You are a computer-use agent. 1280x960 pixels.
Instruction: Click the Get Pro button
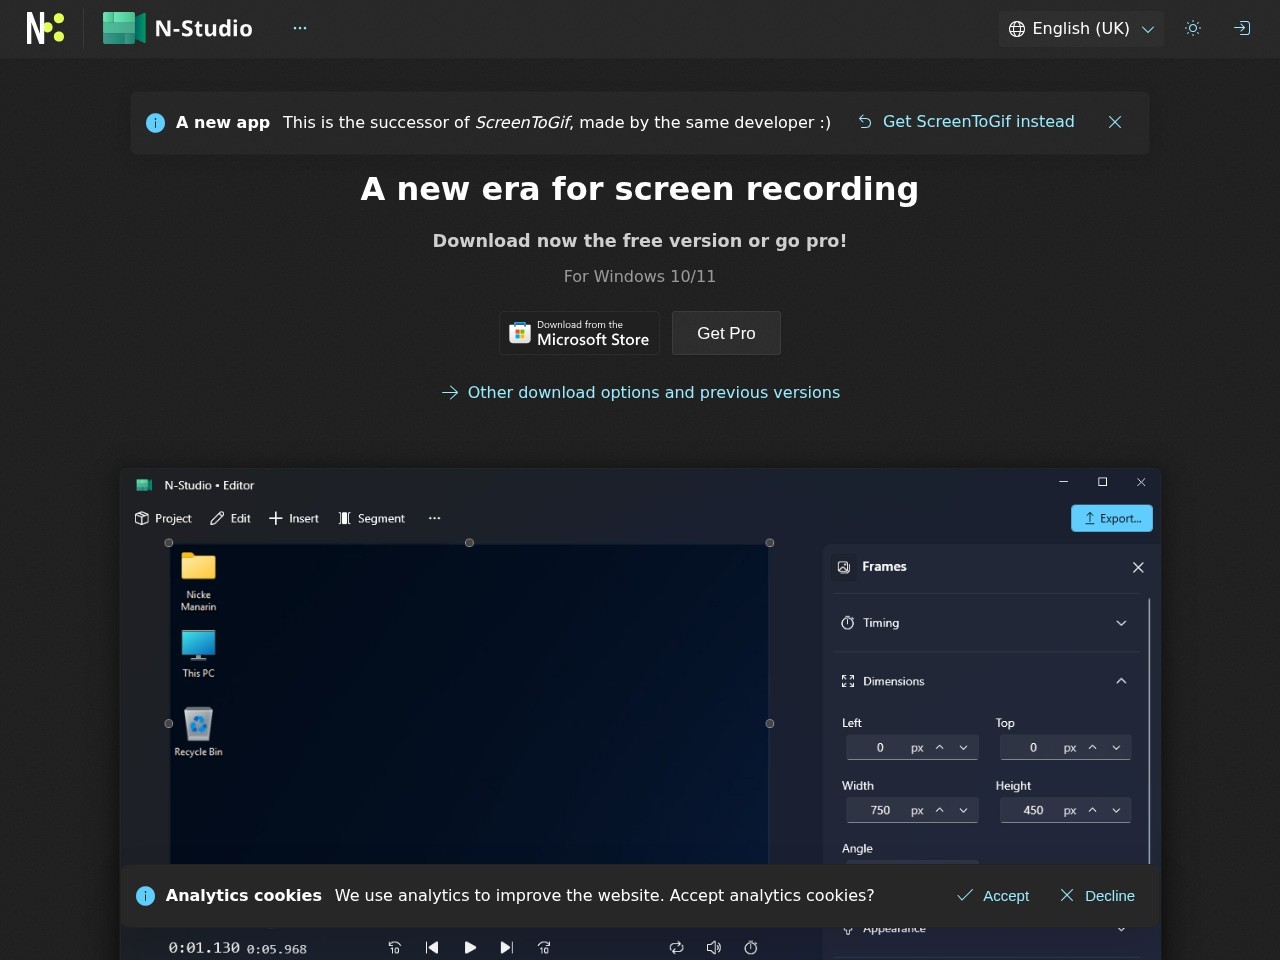click(726, 333)
